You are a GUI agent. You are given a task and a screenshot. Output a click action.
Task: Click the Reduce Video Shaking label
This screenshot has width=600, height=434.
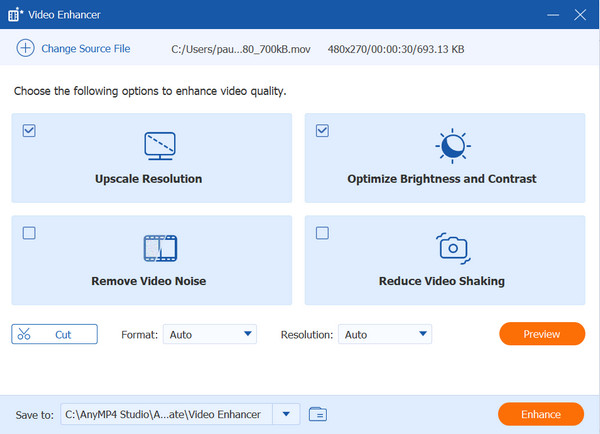[442, 281]
